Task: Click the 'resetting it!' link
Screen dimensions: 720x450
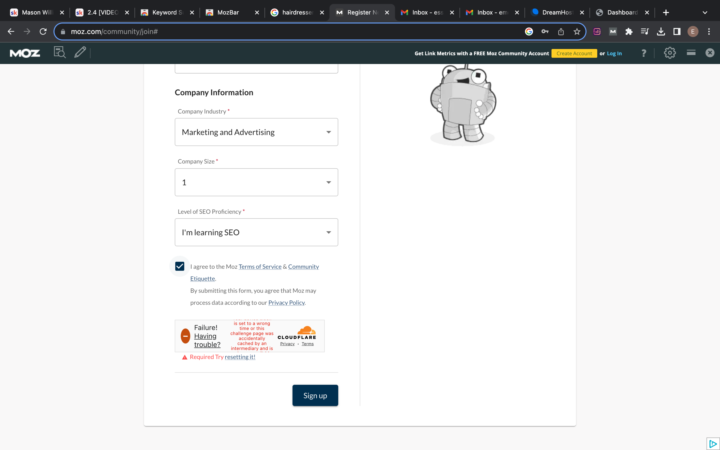Action: (240, 356)
